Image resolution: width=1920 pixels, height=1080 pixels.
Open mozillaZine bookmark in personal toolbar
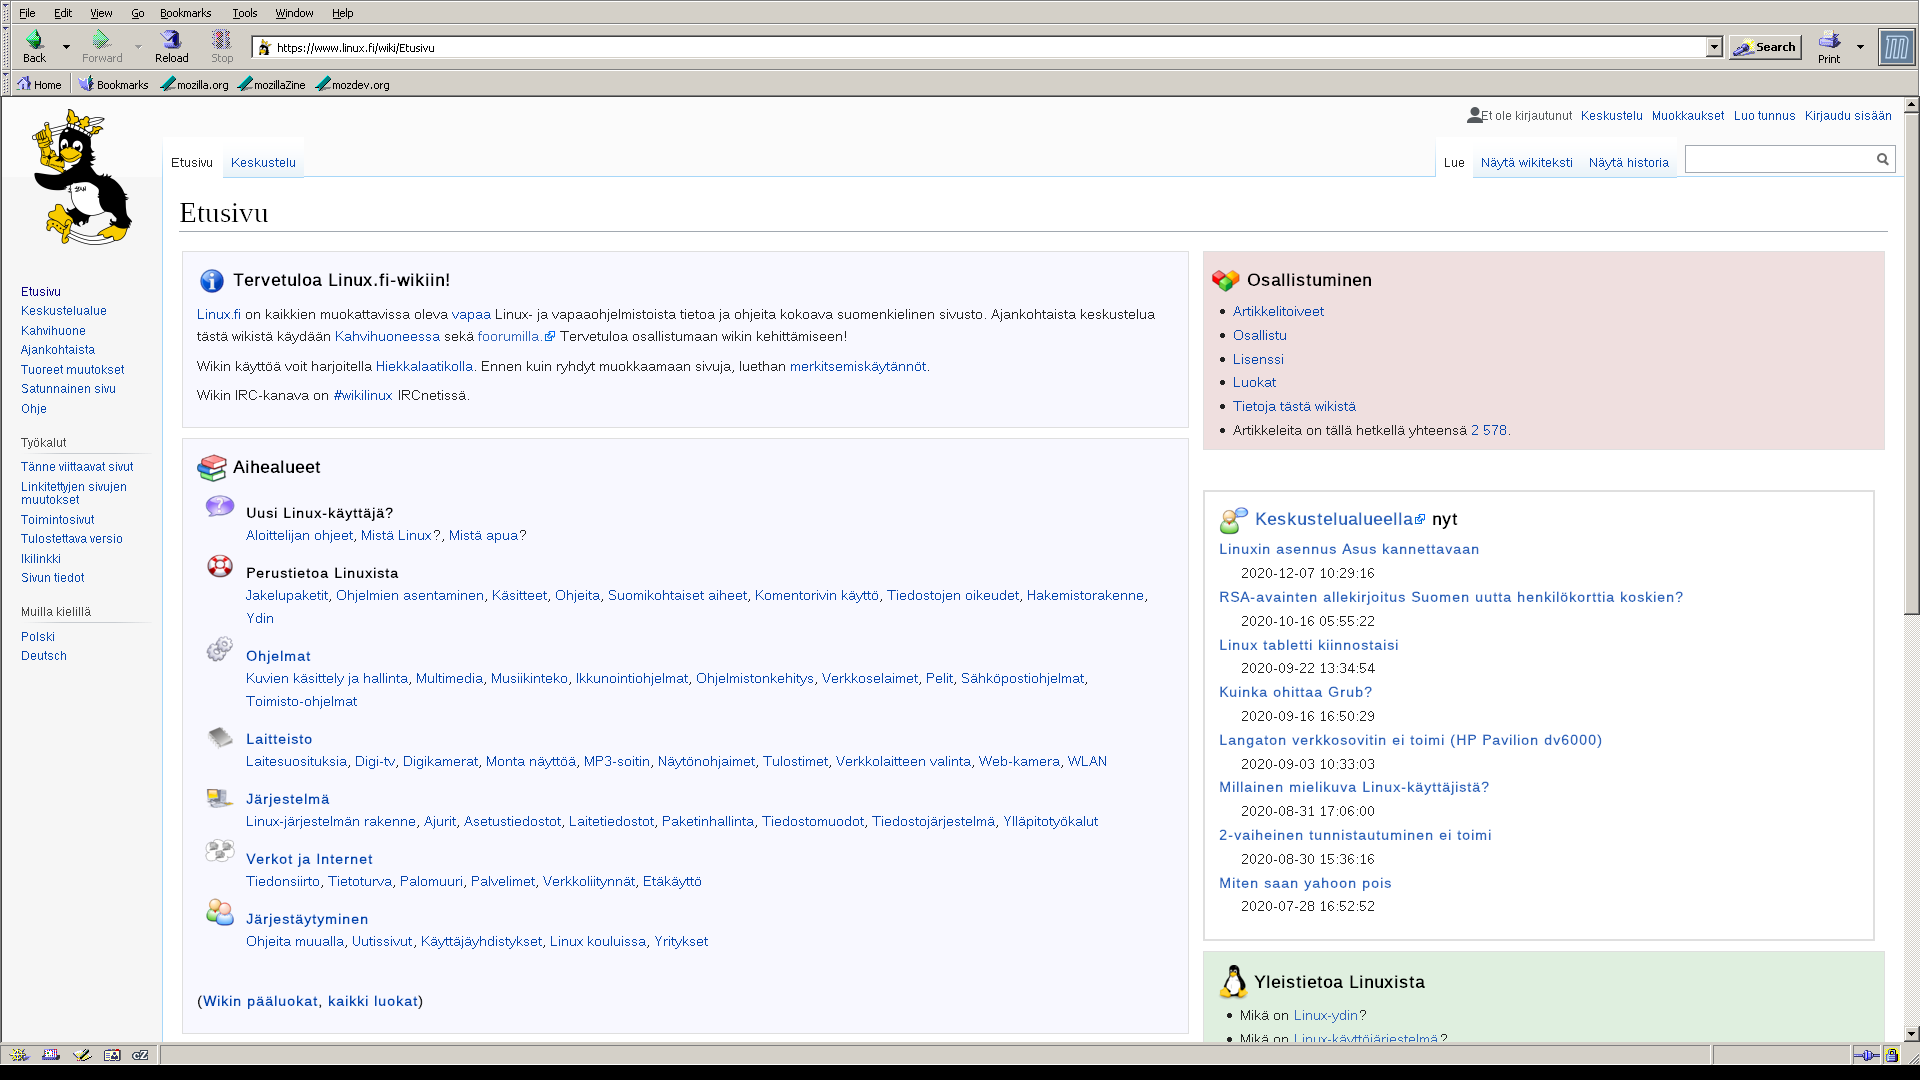[x=272, y=85]
